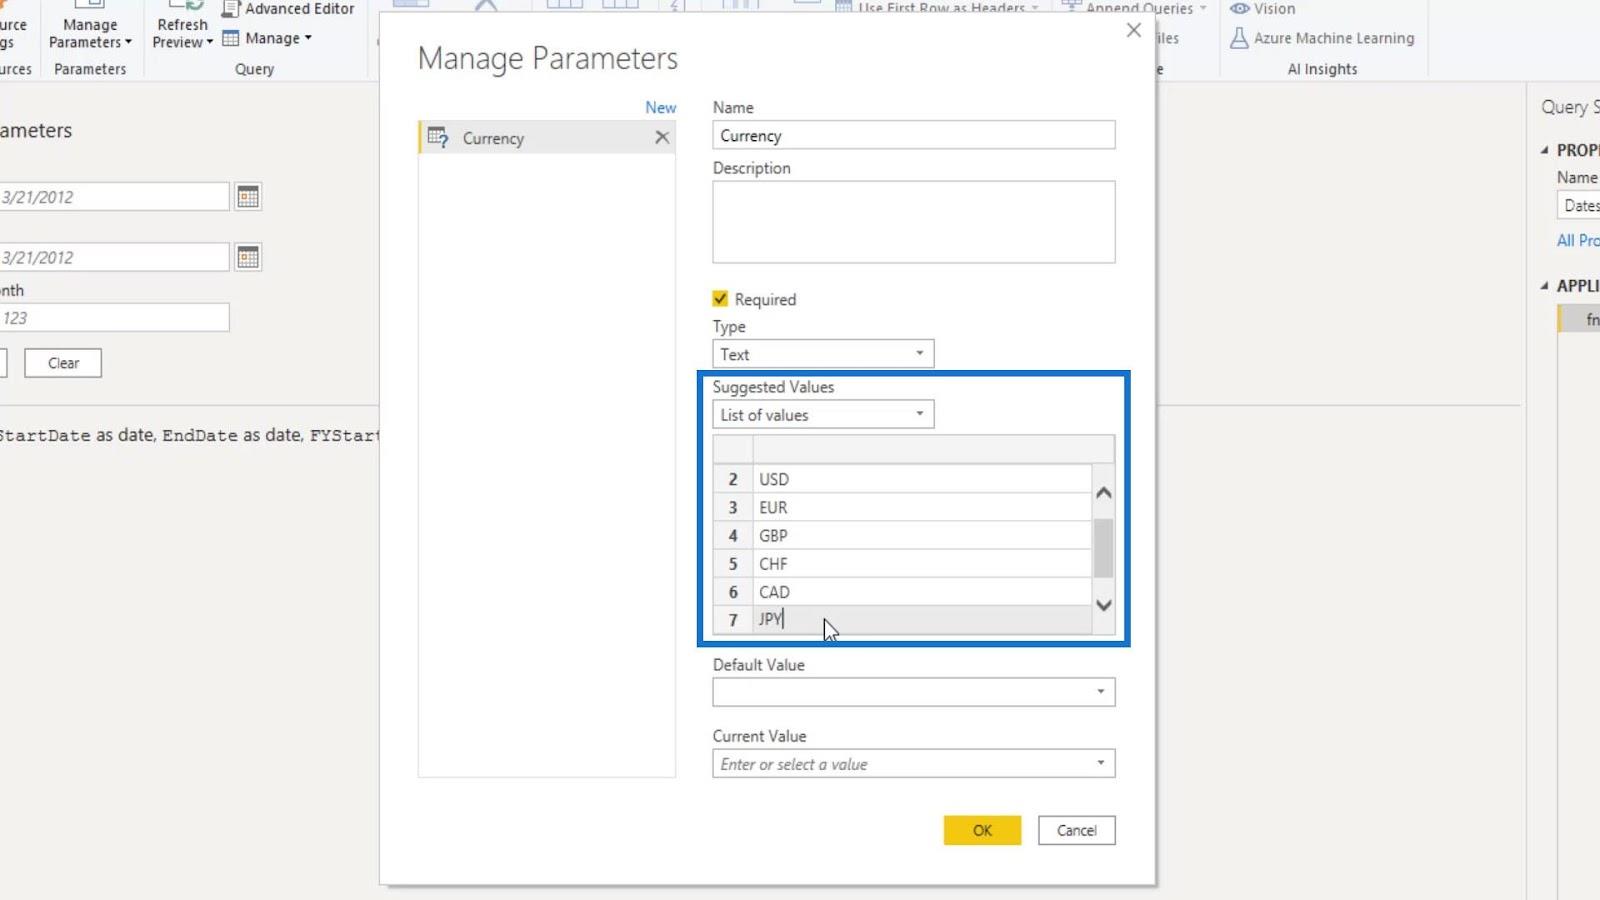Click OK to confirm parameters
The height and width of the screenshot is (900, 1600).
tap(982, 830)
